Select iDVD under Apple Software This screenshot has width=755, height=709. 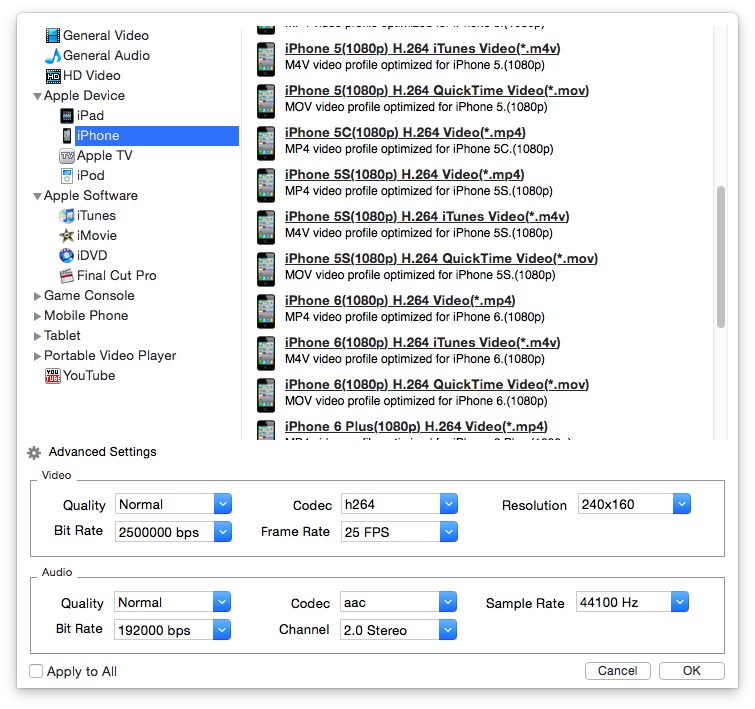92,256
